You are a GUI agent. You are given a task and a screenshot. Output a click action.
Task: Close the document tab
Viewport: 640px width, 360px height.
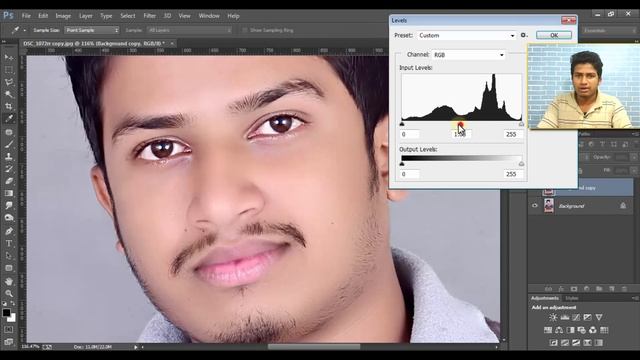[x=172, y=43]
